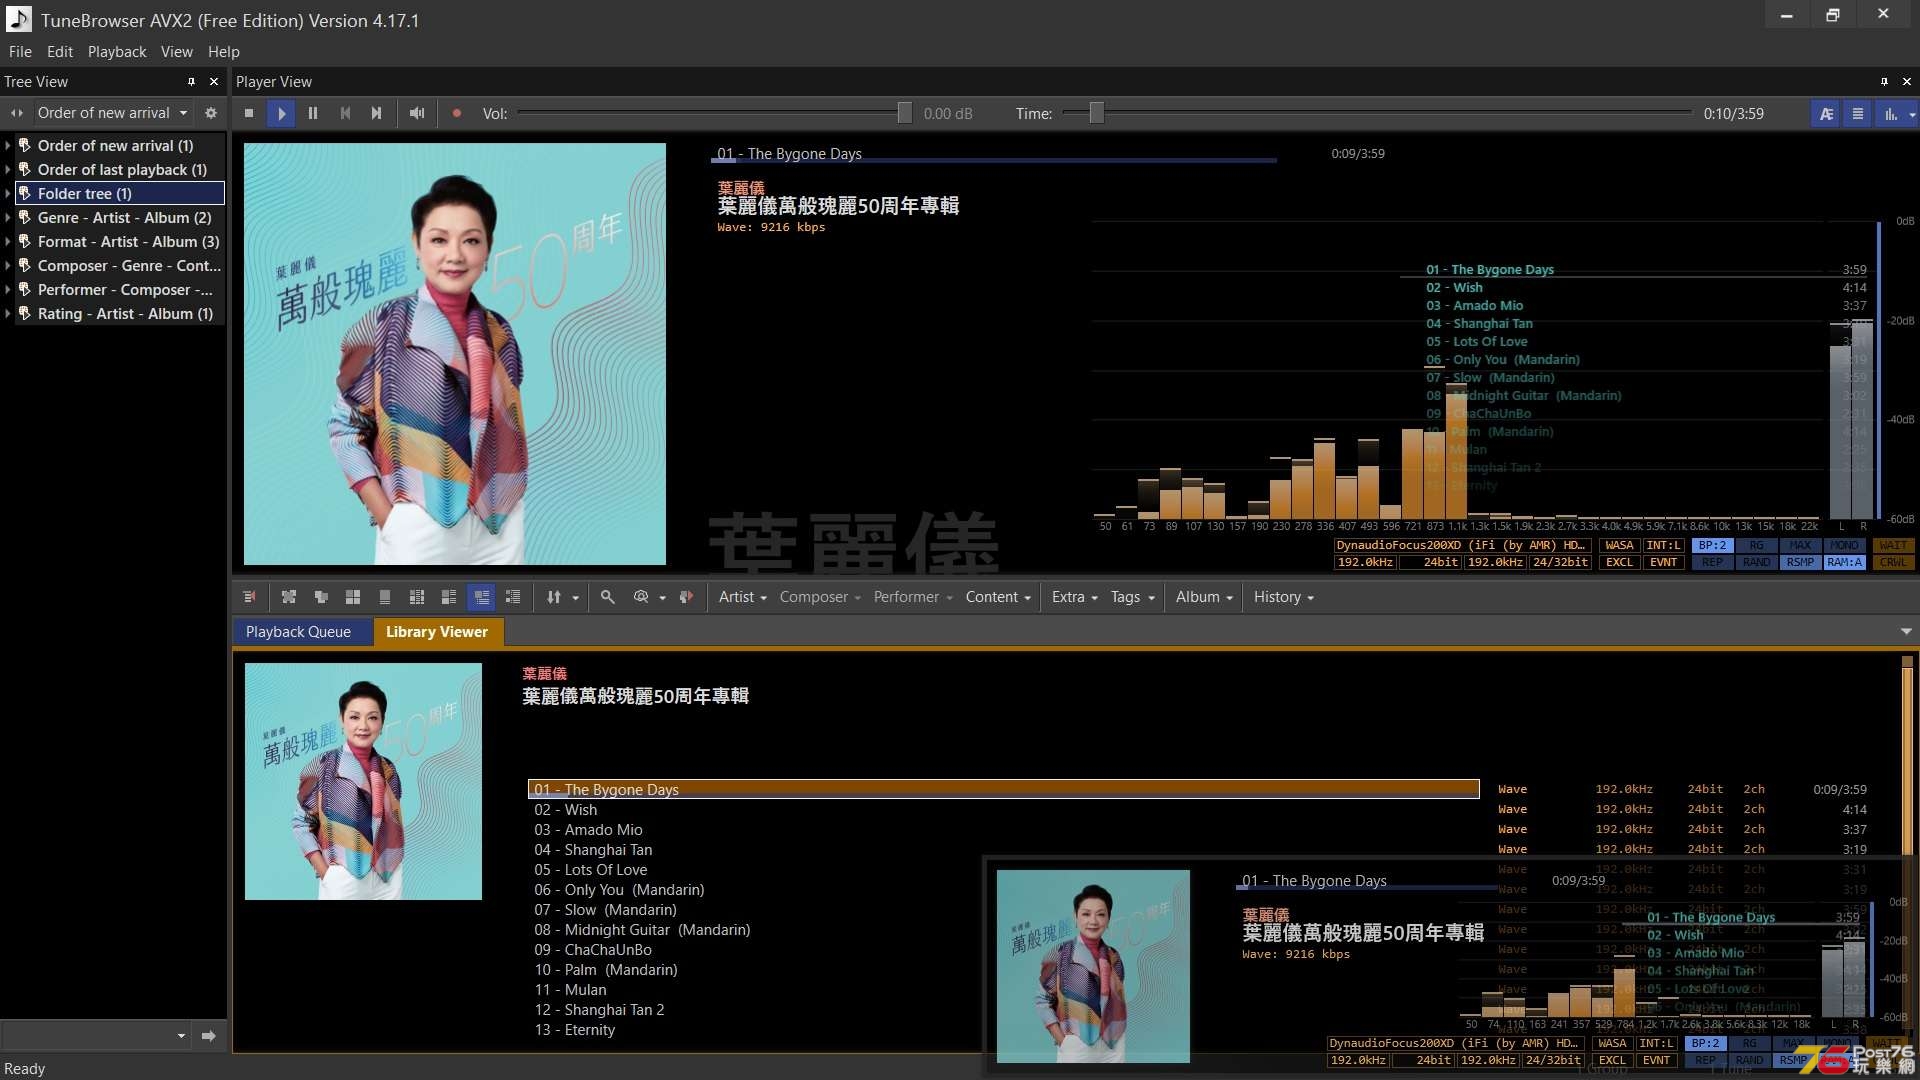Image resolution: width=1920 pixels, height=1080 pixels.
Task: Select 'Order of last playback (1)' tree item
Action: pyautogui.click(x=122, y=170)
